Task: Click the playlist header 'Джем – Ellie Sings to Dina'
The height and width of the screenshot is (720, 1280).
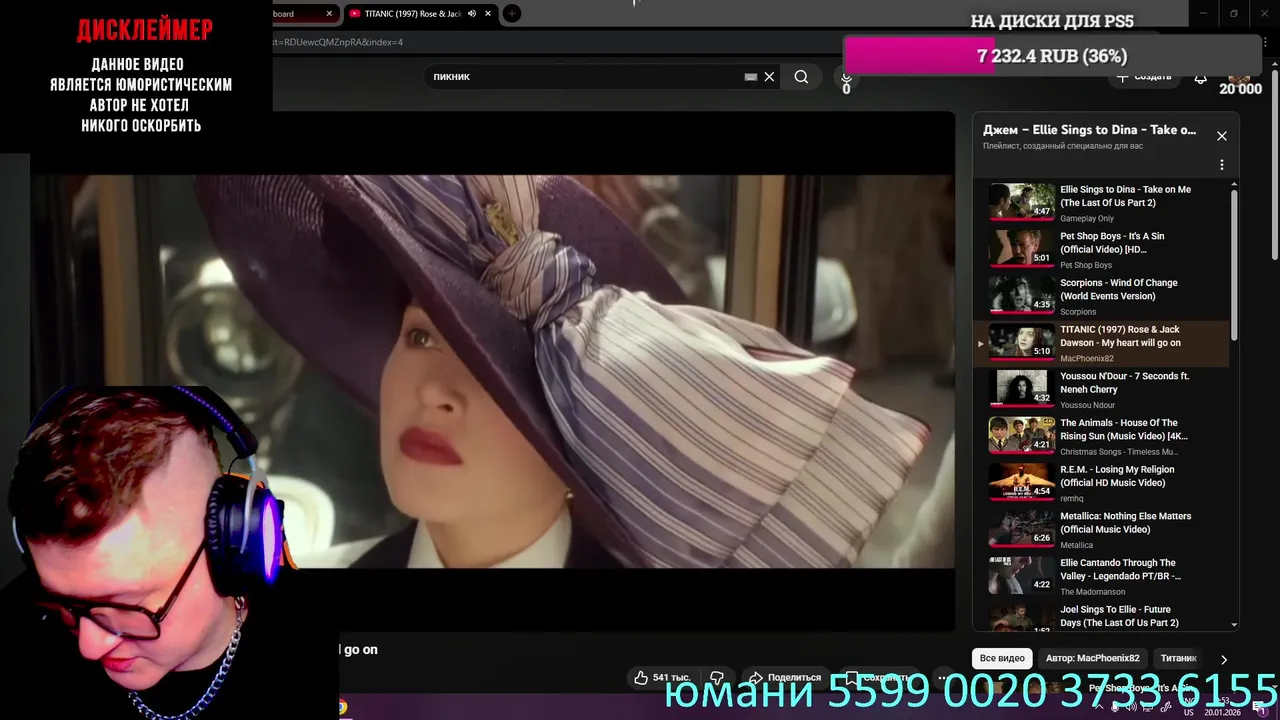Action: (x=1089, y=130)
